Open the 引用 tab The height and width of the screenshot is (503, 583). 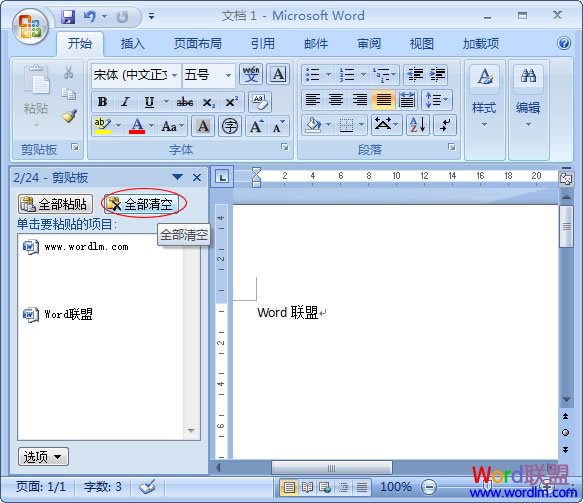tap(262, 44)
